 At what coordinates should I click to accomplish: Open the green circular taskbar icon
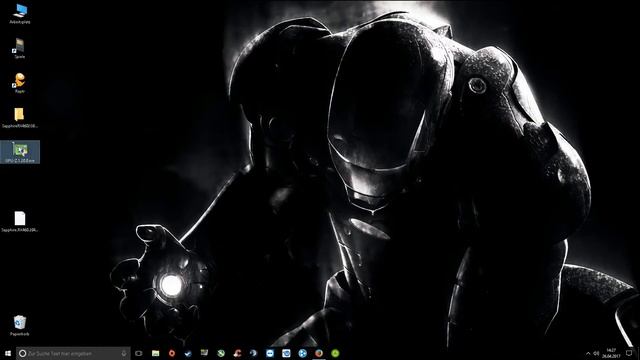335,353
